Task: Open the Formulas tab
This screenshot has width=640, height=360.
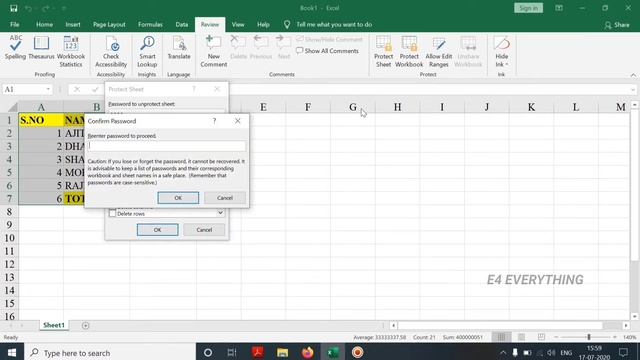Action: tap(150, 24)
